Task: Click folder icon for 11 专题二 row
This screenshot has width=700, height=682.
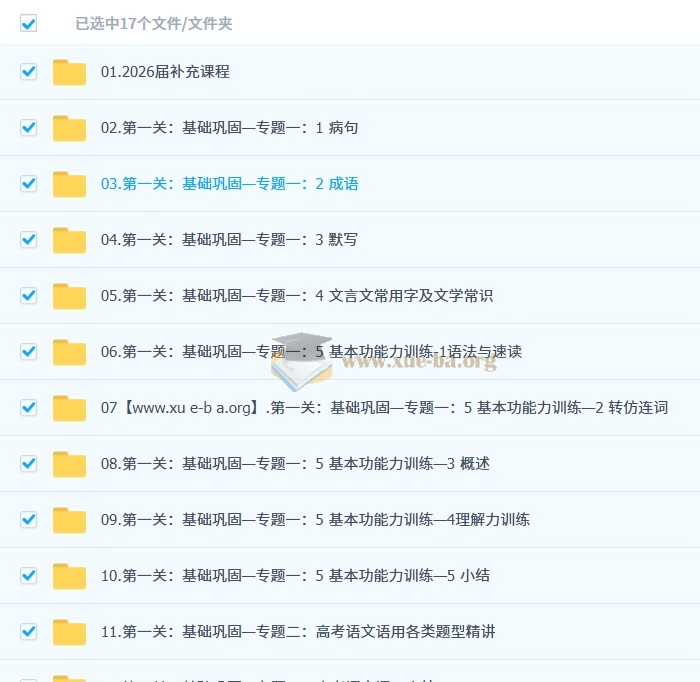Action: [69, 632]
